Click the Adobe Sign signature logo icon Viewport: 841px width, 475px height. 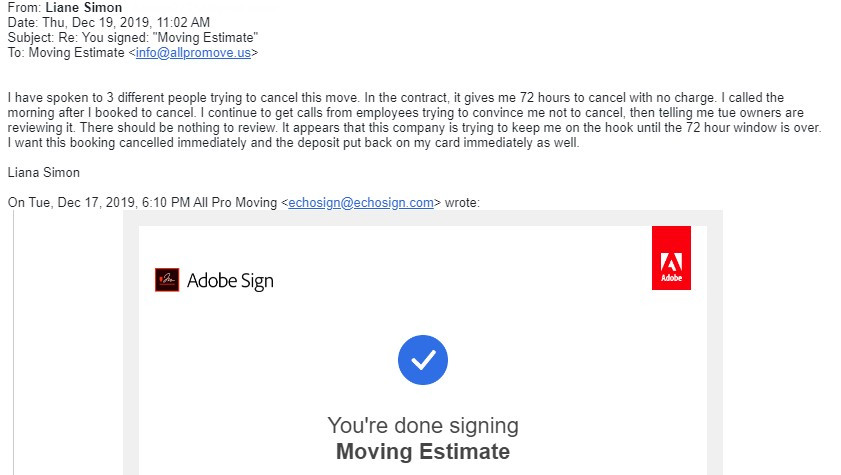click(167, 280)
